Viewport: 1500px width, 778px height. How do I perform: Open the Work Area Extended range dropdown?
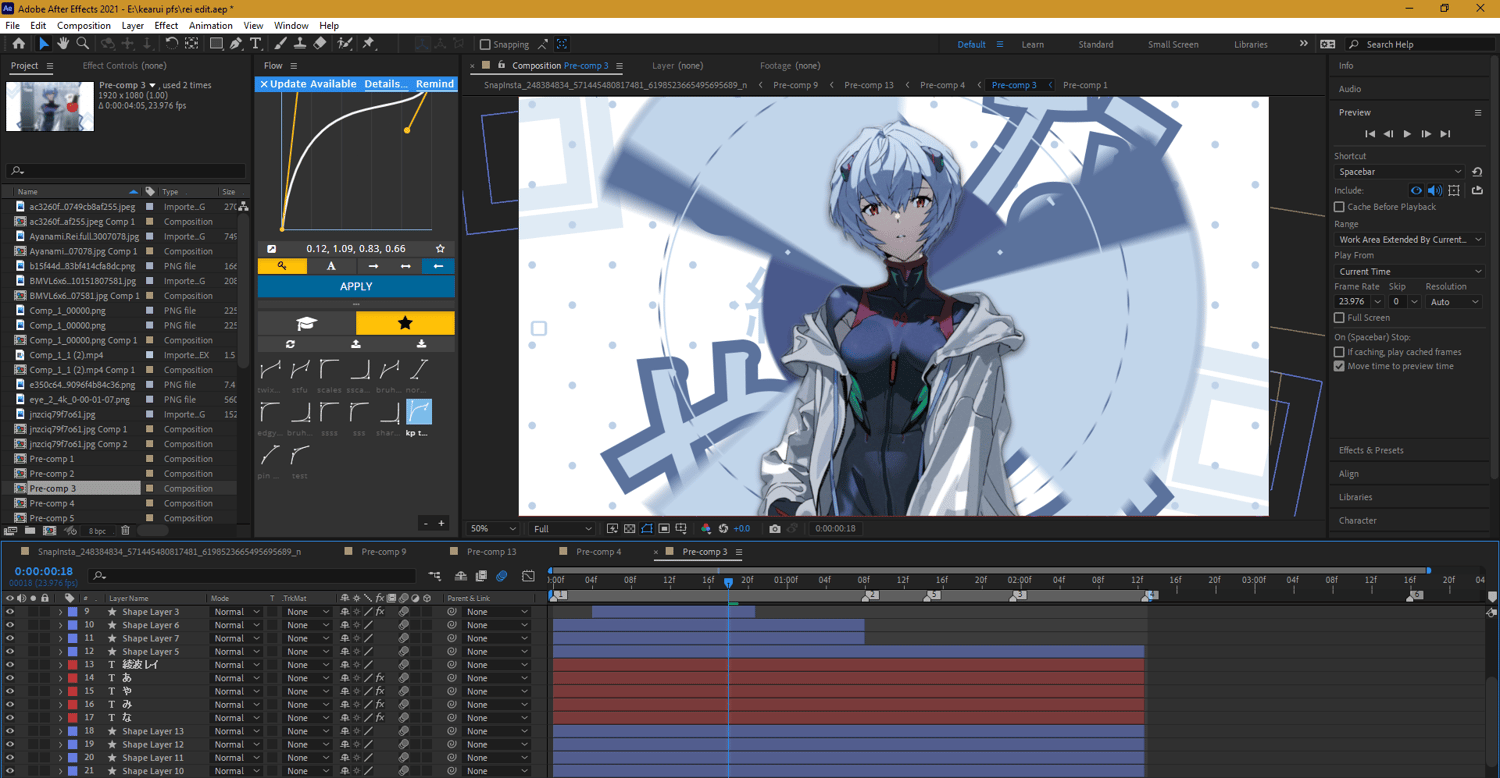(x=1410, y=240)
